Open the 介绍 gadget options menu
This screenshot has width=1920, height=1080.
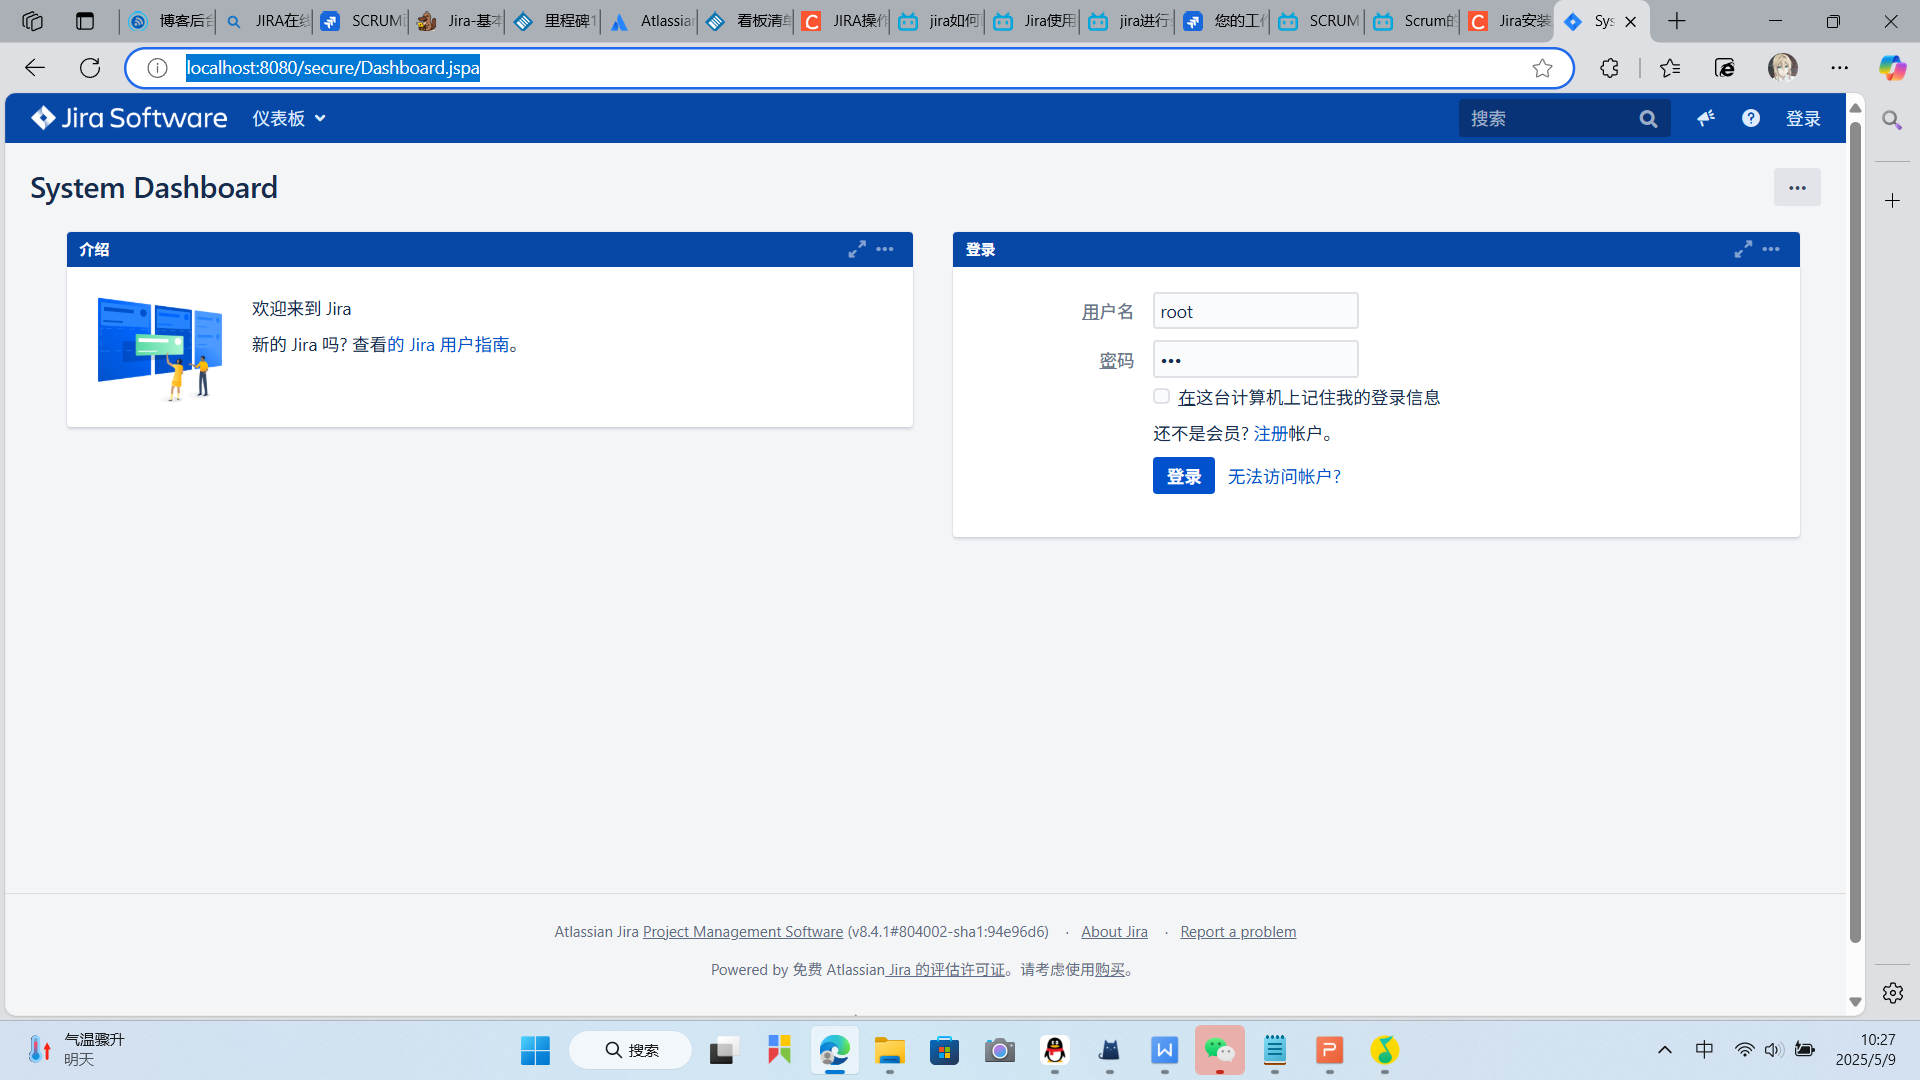[885, 249]
